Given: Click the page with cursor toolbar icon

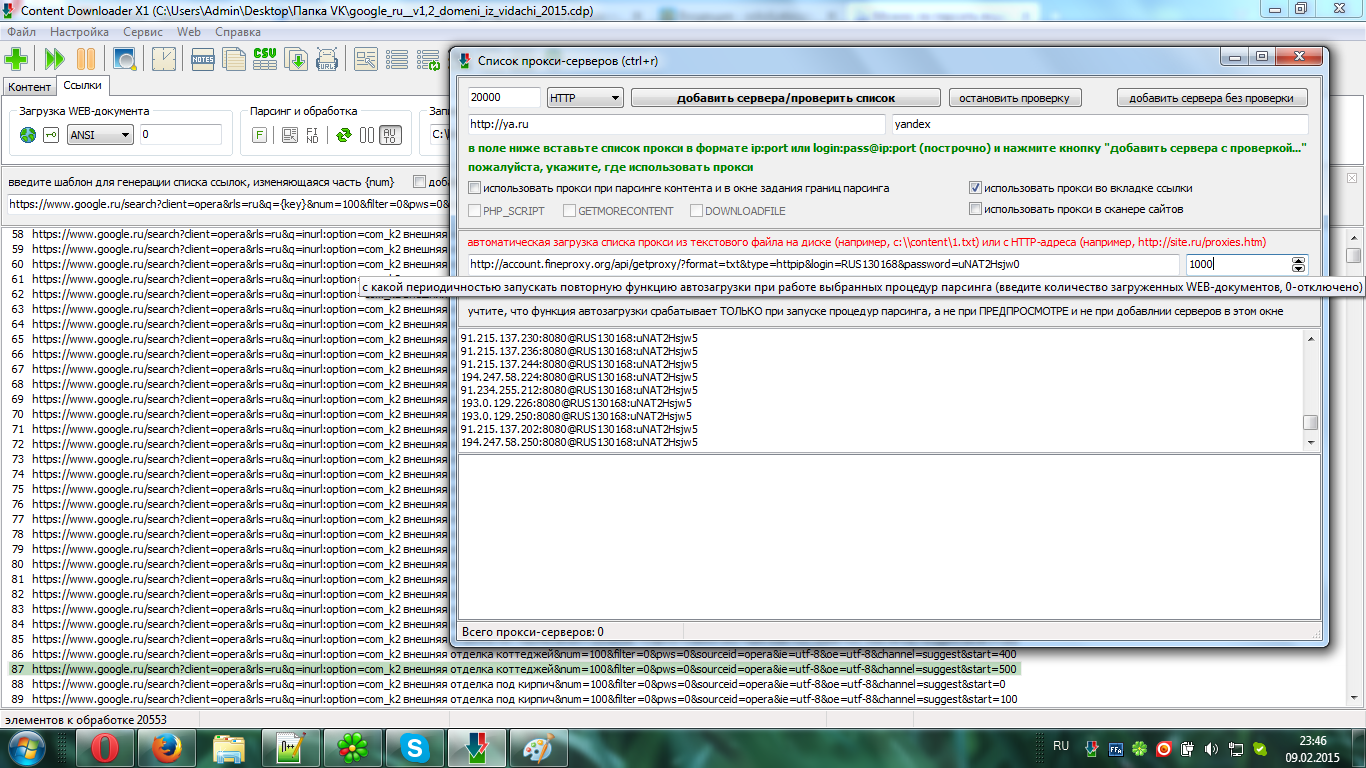Looking at the screenshot, I should point(366,59).
